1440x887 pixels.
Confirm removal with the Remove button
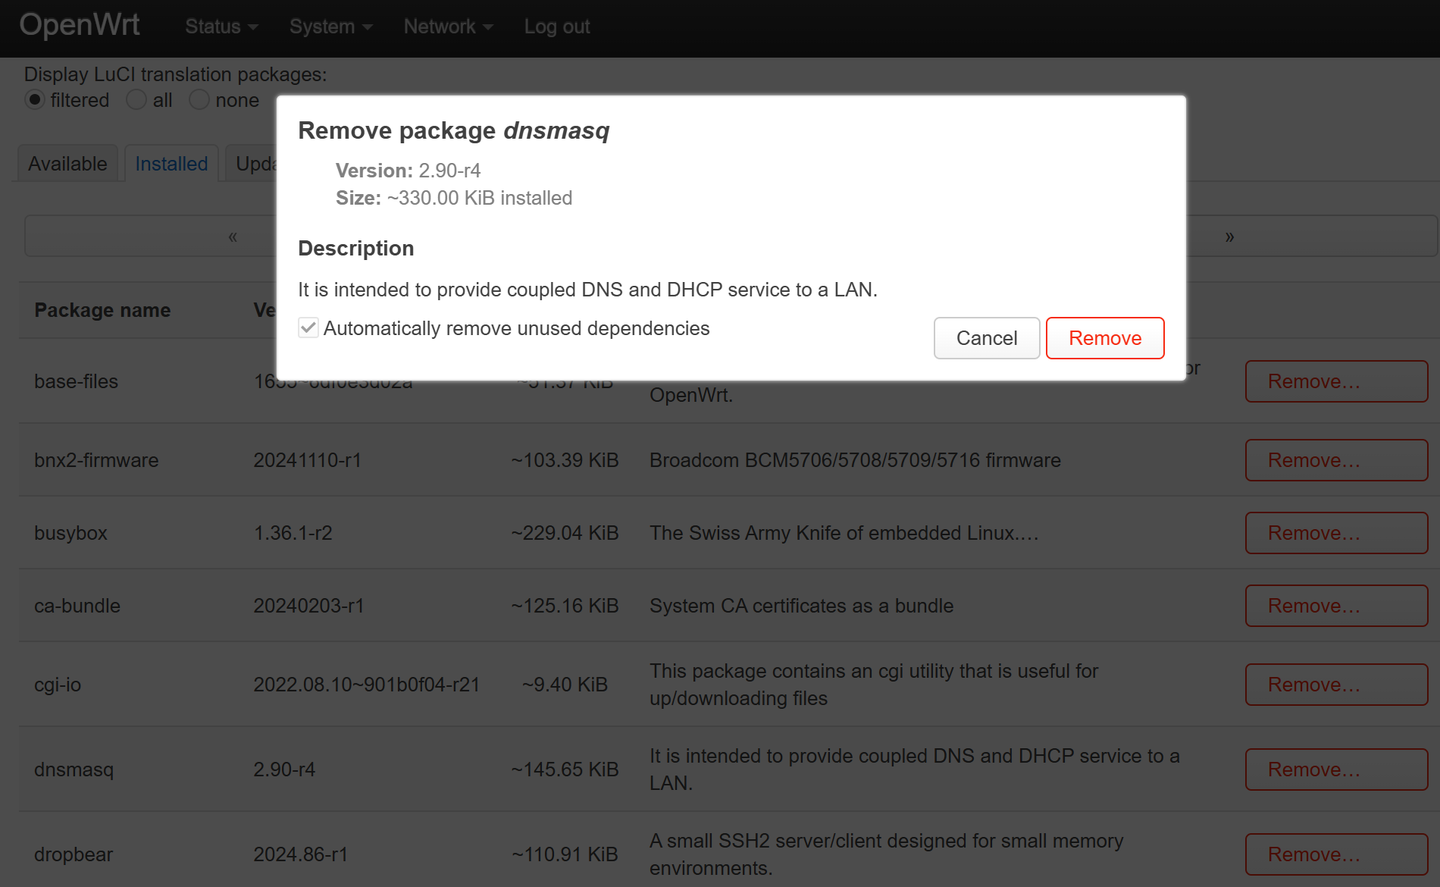(1104, 338)
